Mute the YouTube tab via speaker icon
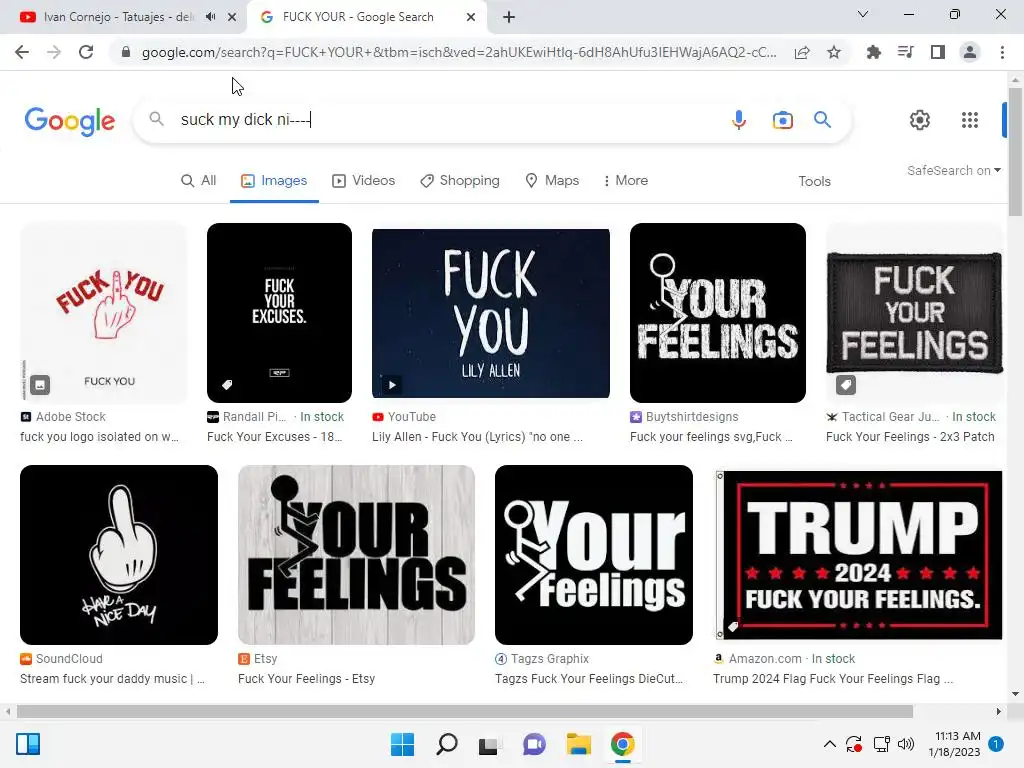The height and width of the screenshot is (768, 1024). [x=210, y=17]
